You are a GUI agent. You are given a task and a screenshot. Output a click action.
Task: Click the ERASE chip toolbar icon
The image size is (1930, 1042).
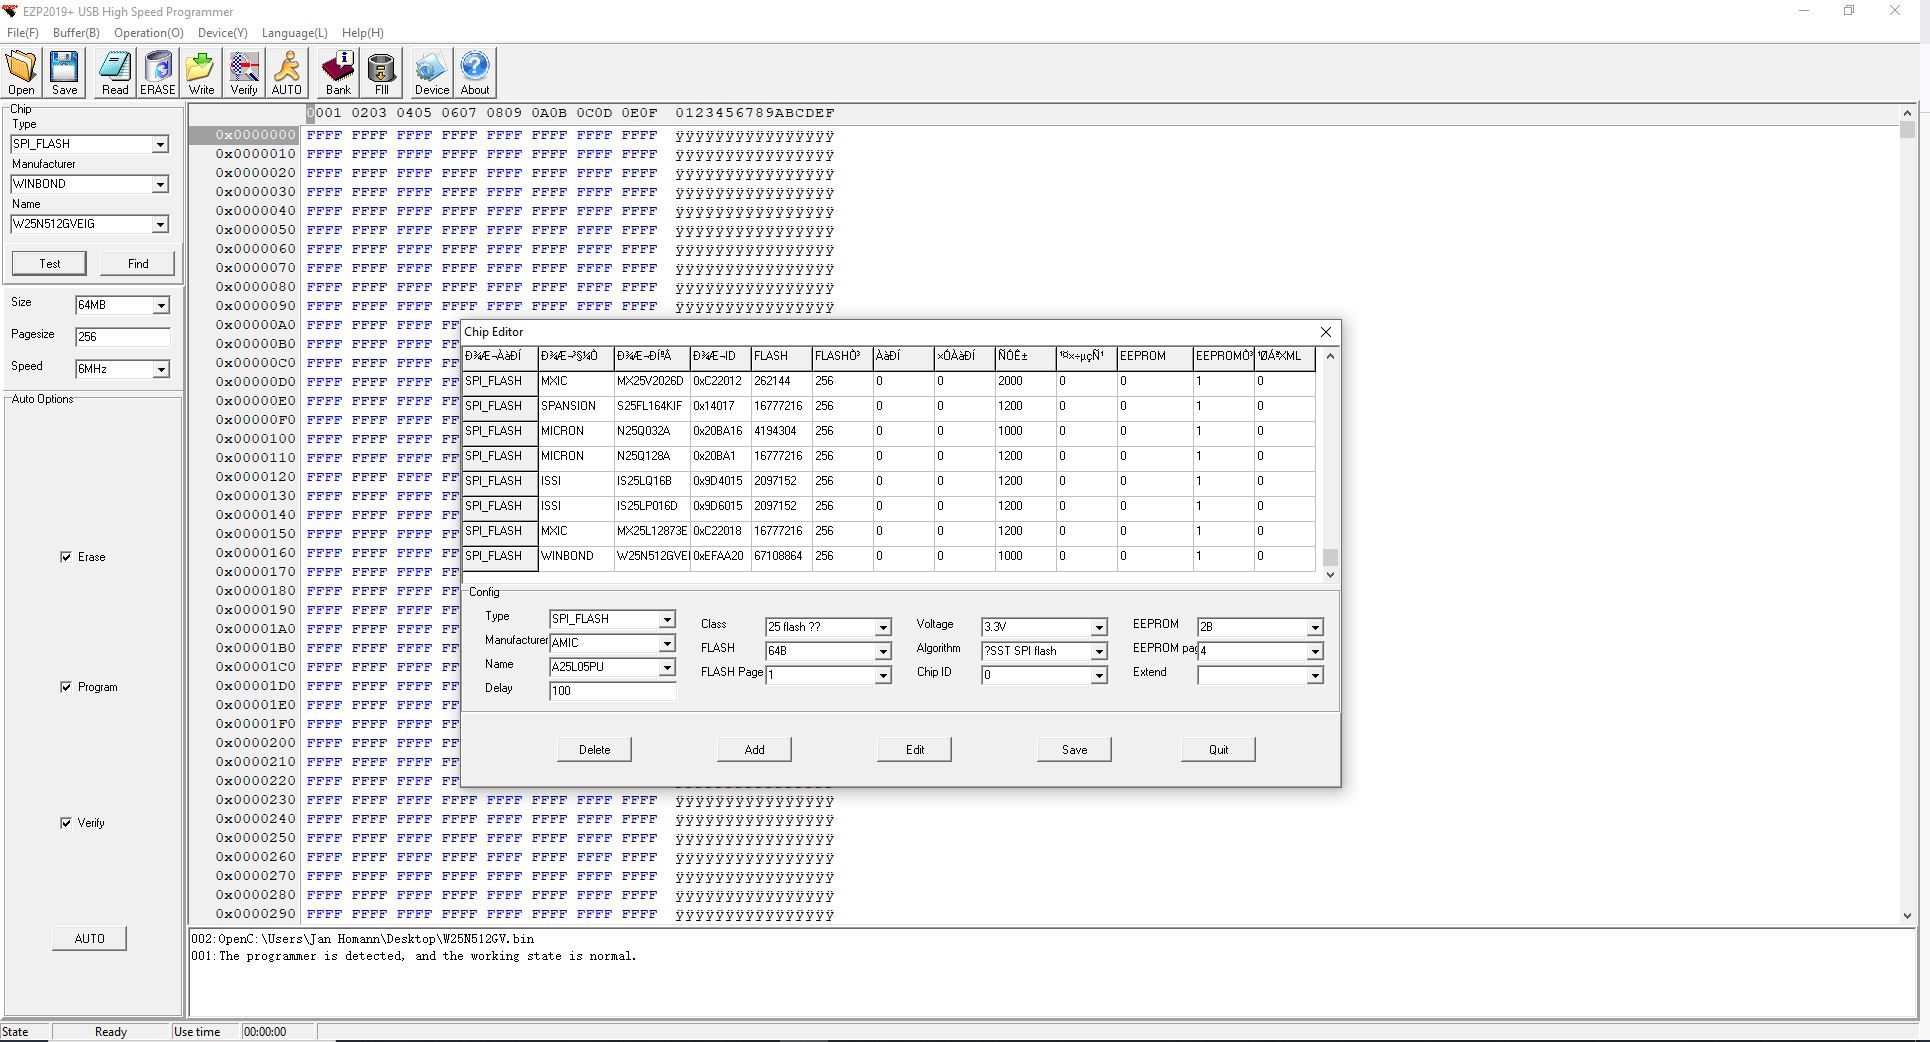tap(157, 73)
